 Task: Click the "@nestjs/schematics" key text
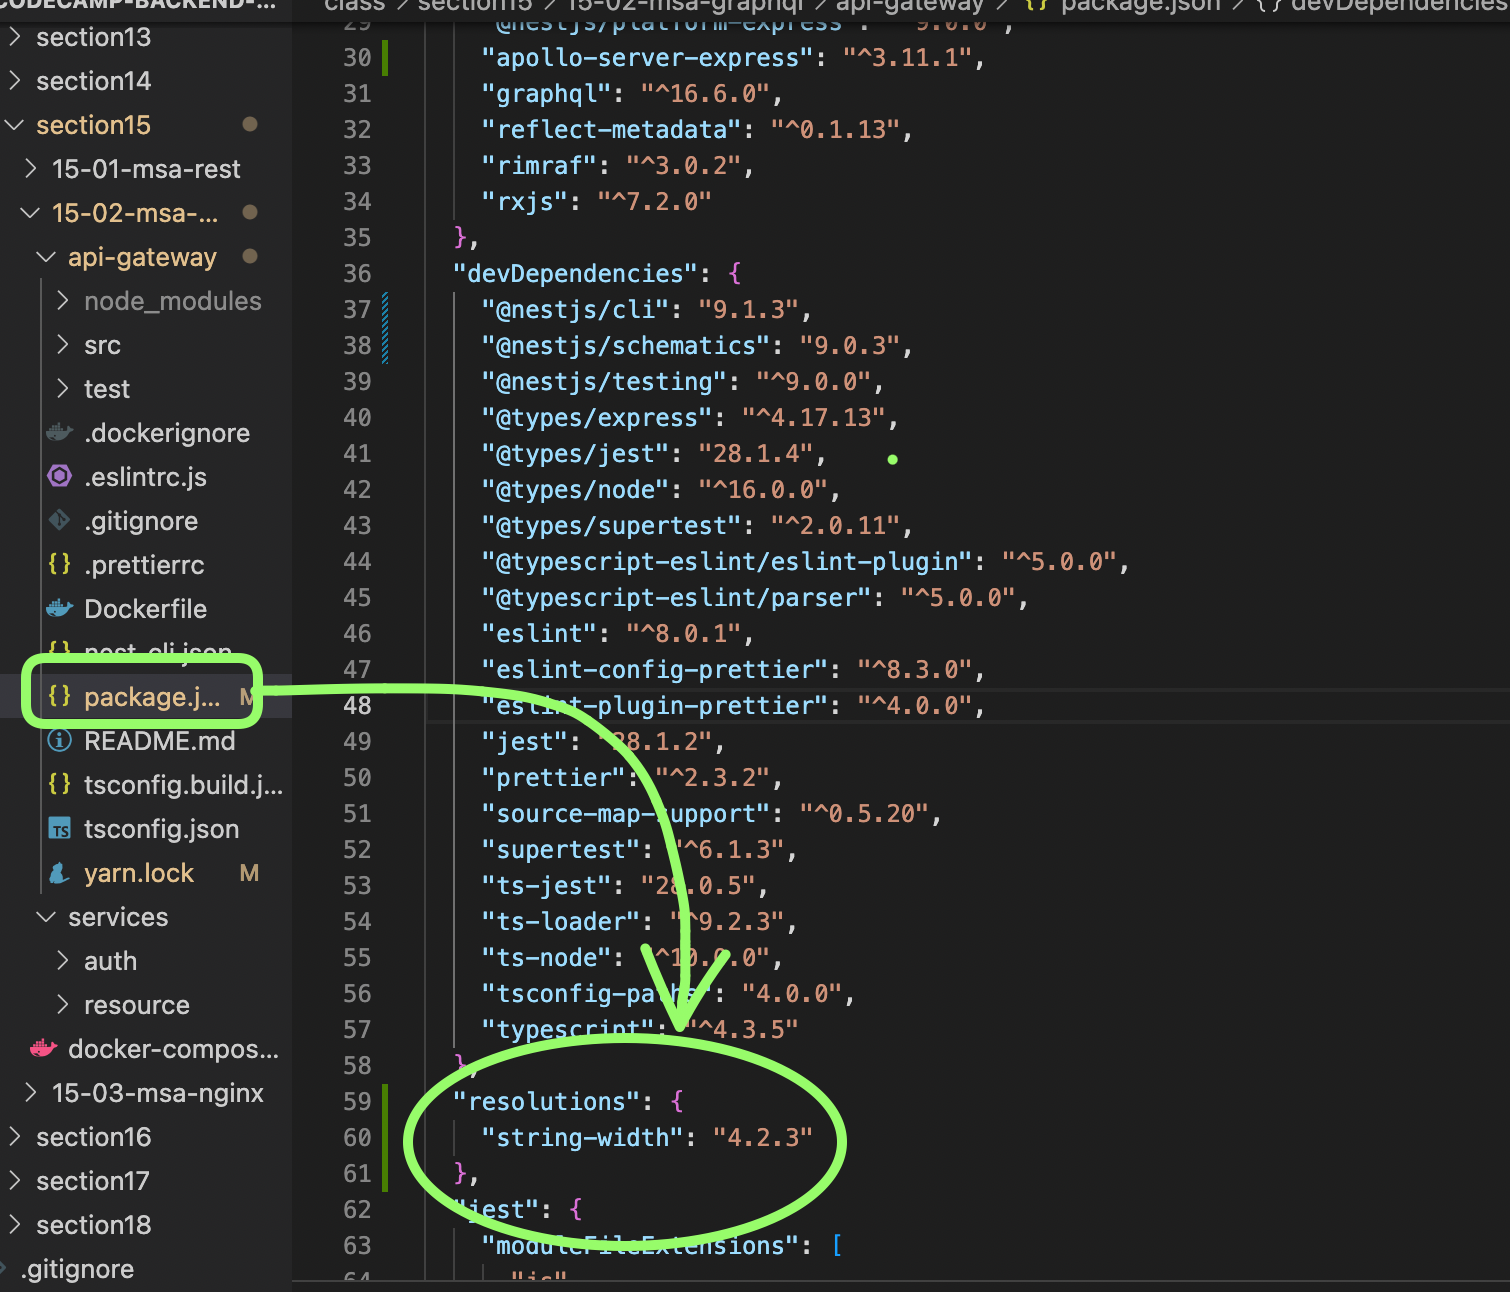click(x=626, y=345)
